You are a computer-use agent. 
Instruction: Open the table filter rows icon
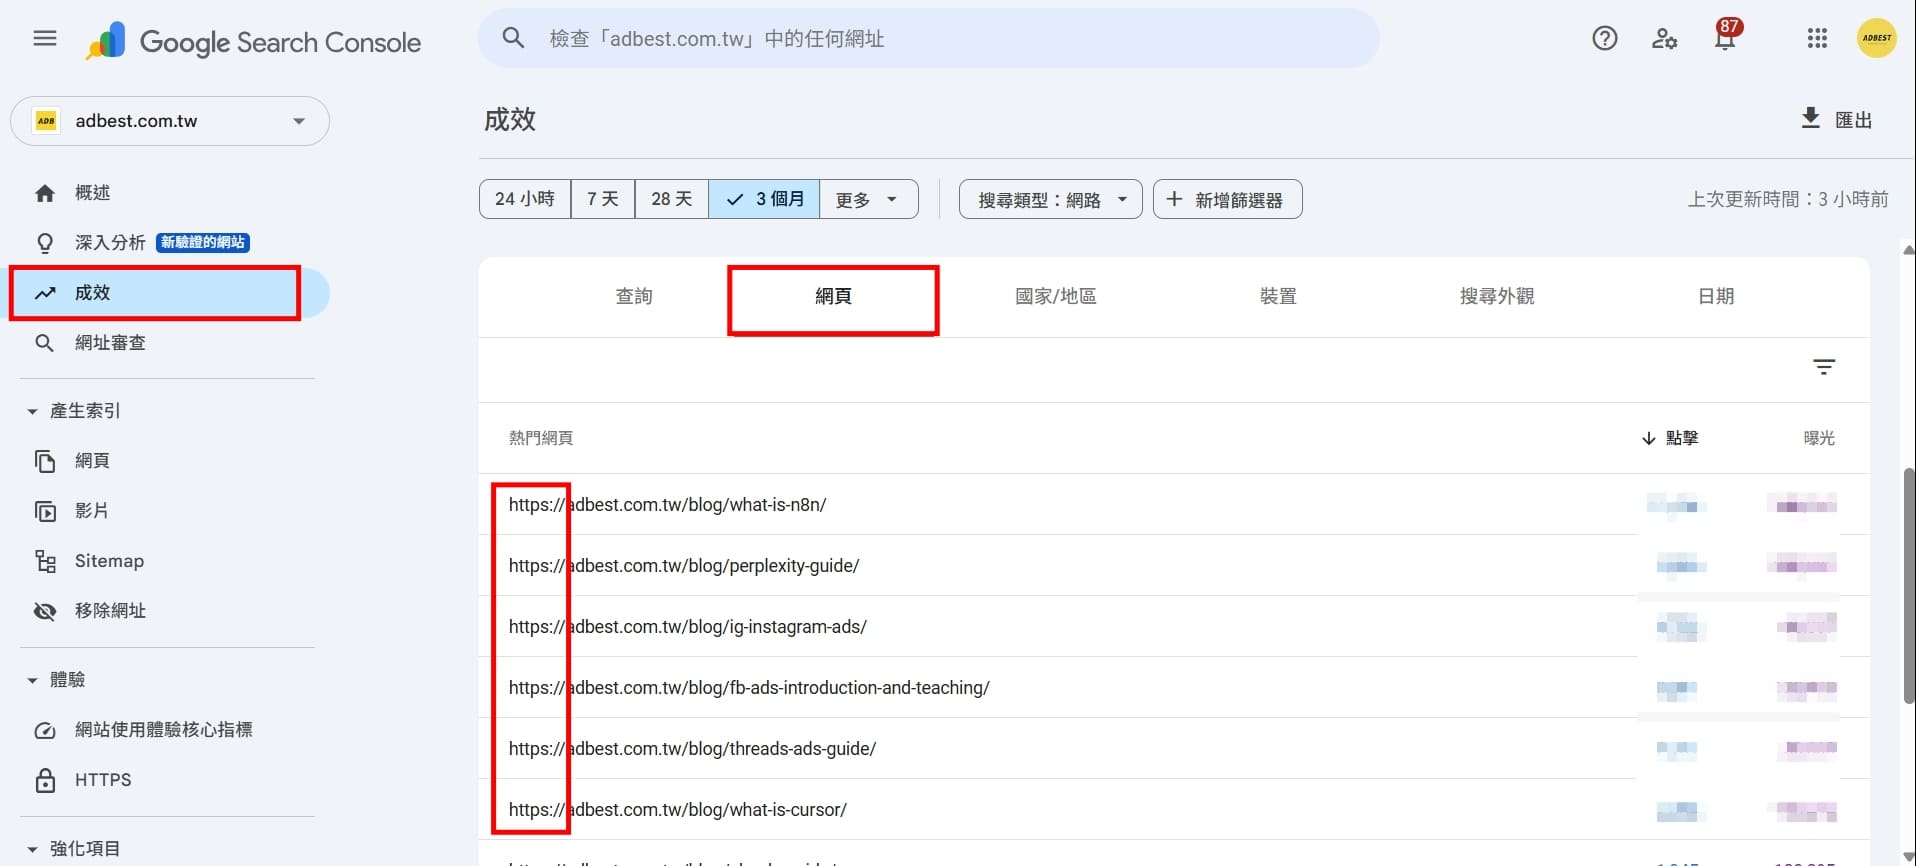(x=1823, y=367)
